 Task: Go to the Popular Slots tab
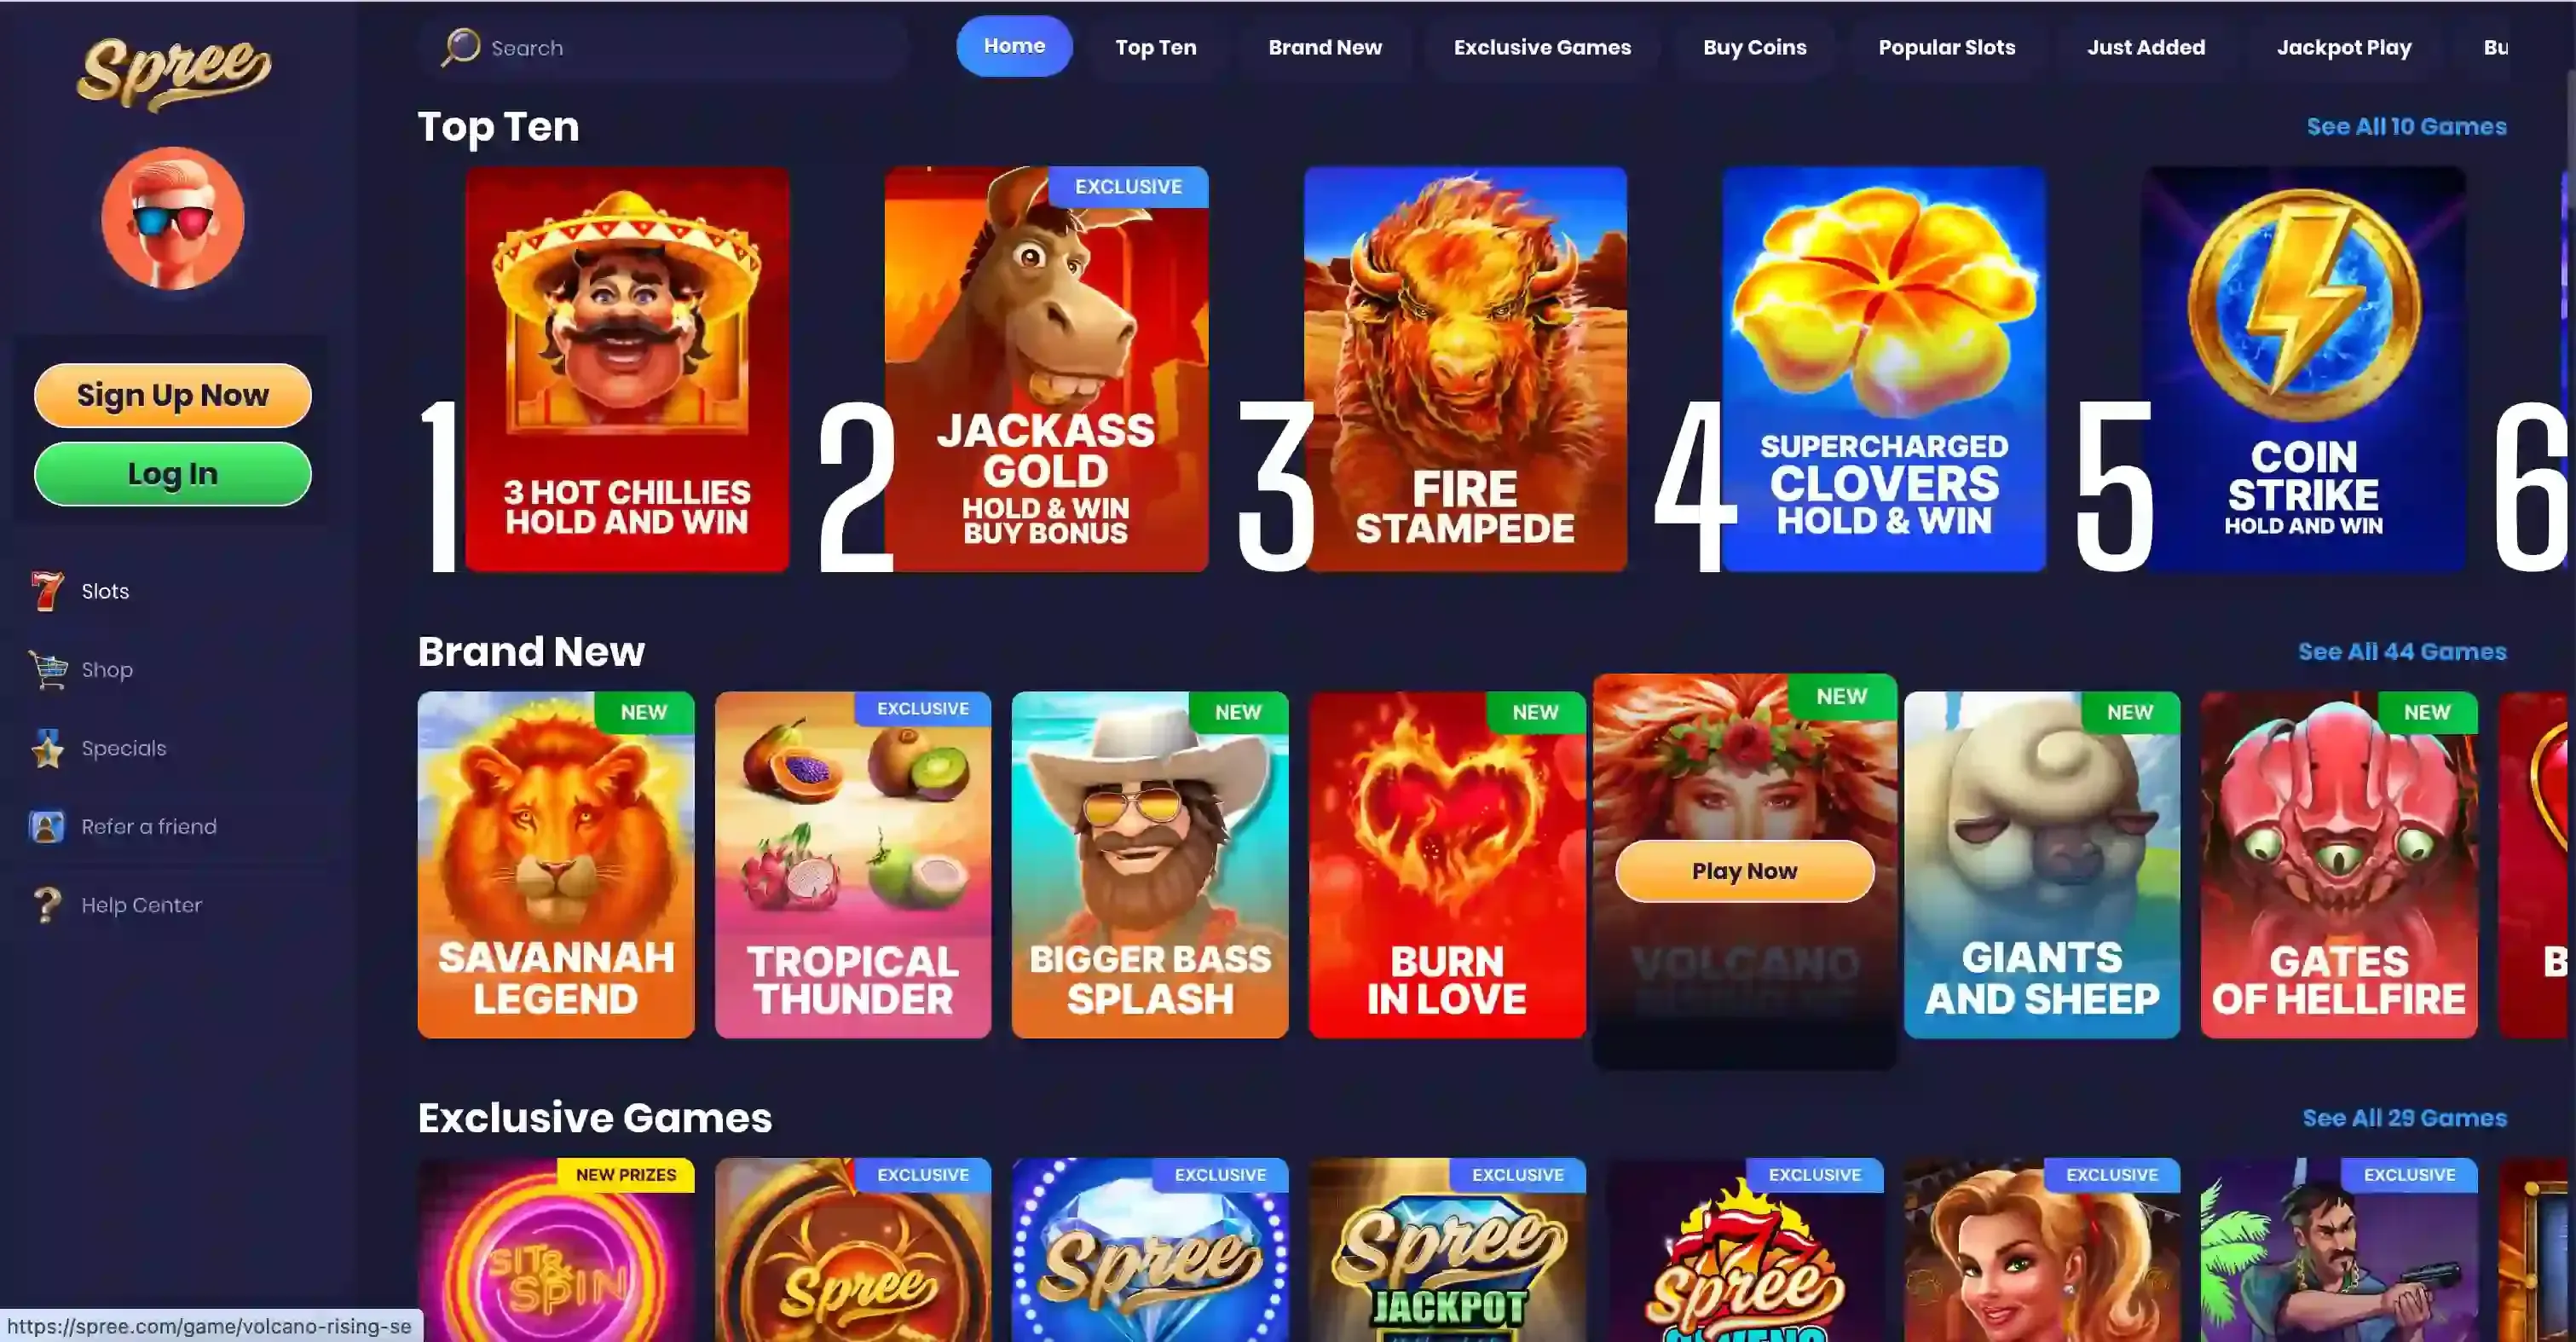pos(1946,47)
